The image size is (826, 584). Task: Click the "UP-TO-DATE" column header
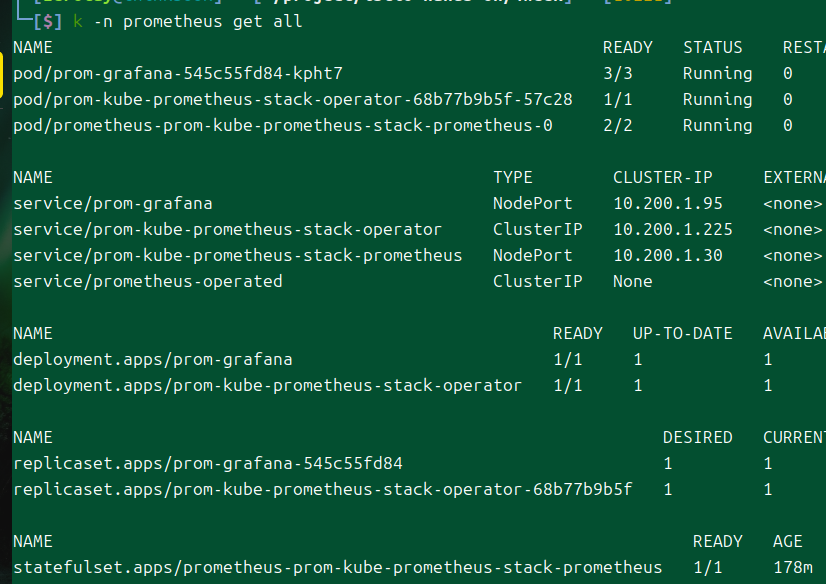pos(683,333)
